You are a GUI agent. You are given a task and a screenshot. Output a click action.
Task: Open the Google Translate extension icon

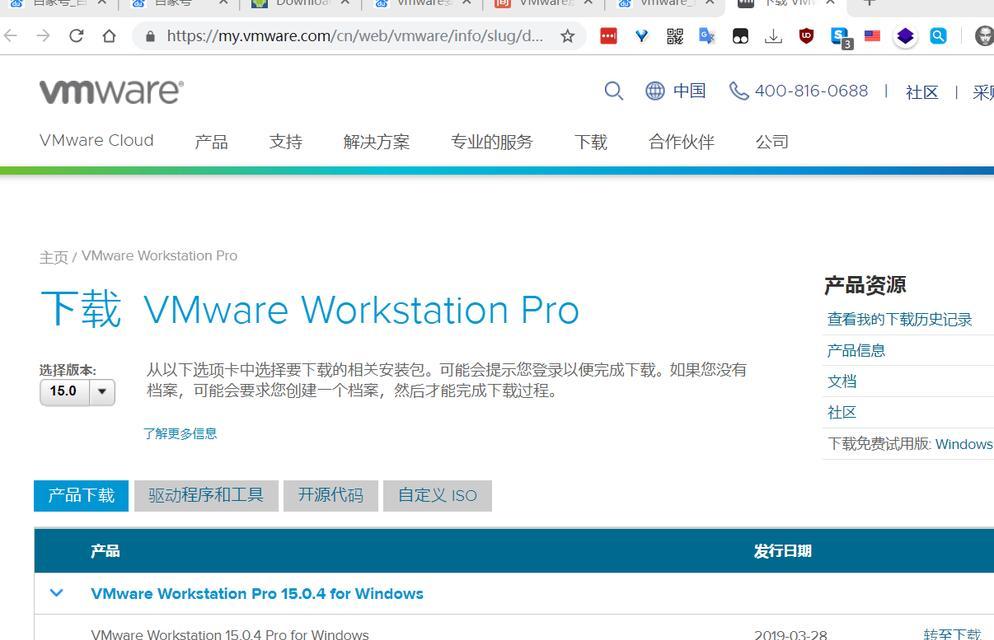coord(707,36)
